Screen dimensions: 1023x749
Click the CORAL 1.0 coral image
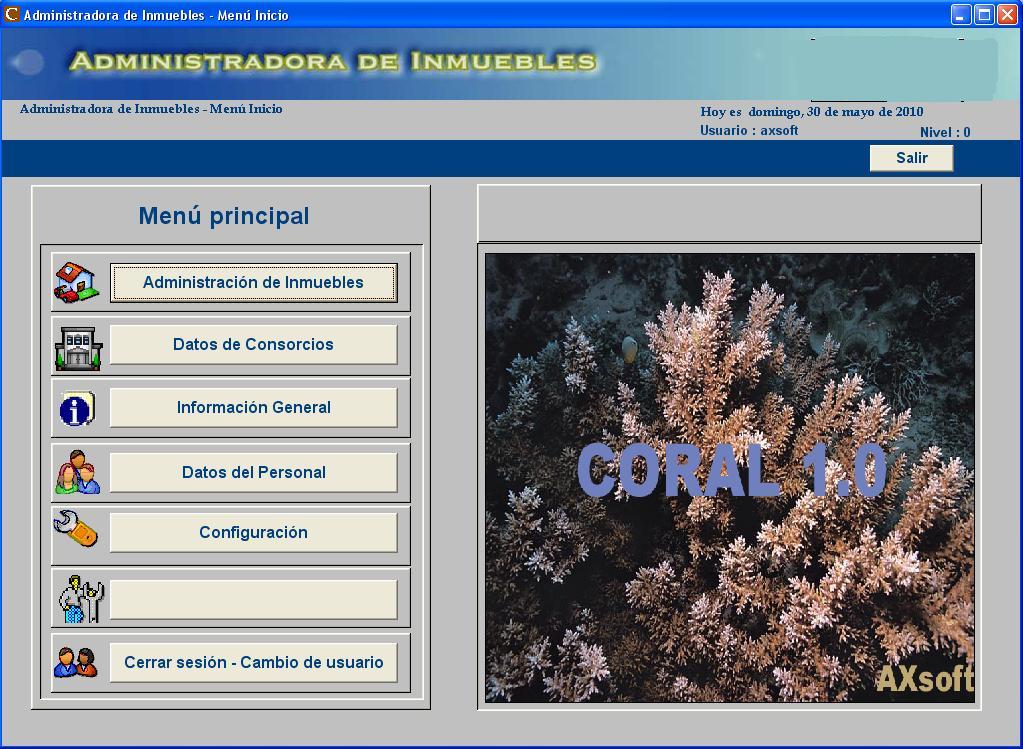(x=729, y=478)
